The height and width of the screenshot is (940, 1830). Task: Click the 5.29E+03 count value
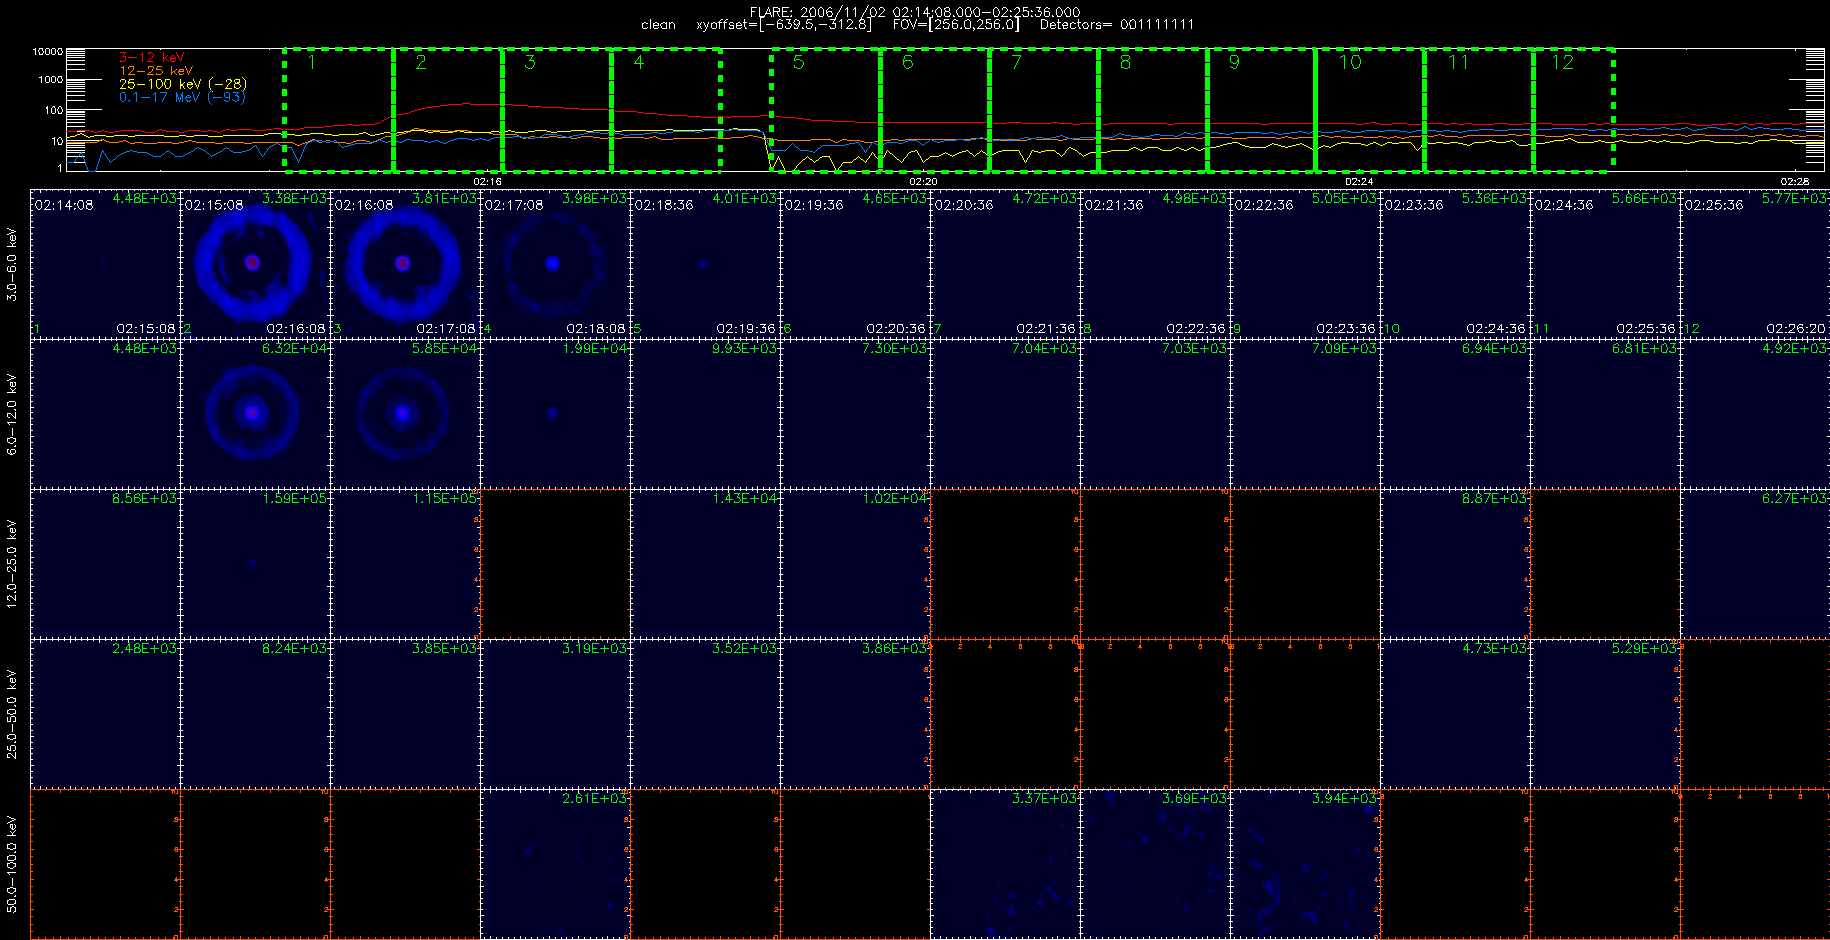click(x=1644, y=649)
